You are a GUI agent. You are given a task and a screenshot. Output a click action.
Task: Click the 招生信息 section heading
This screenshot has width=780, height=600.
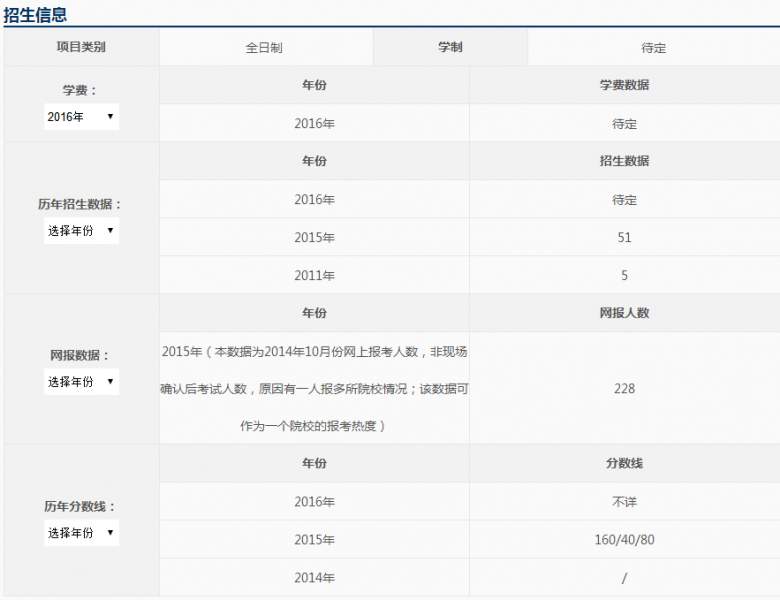point(35,14)
